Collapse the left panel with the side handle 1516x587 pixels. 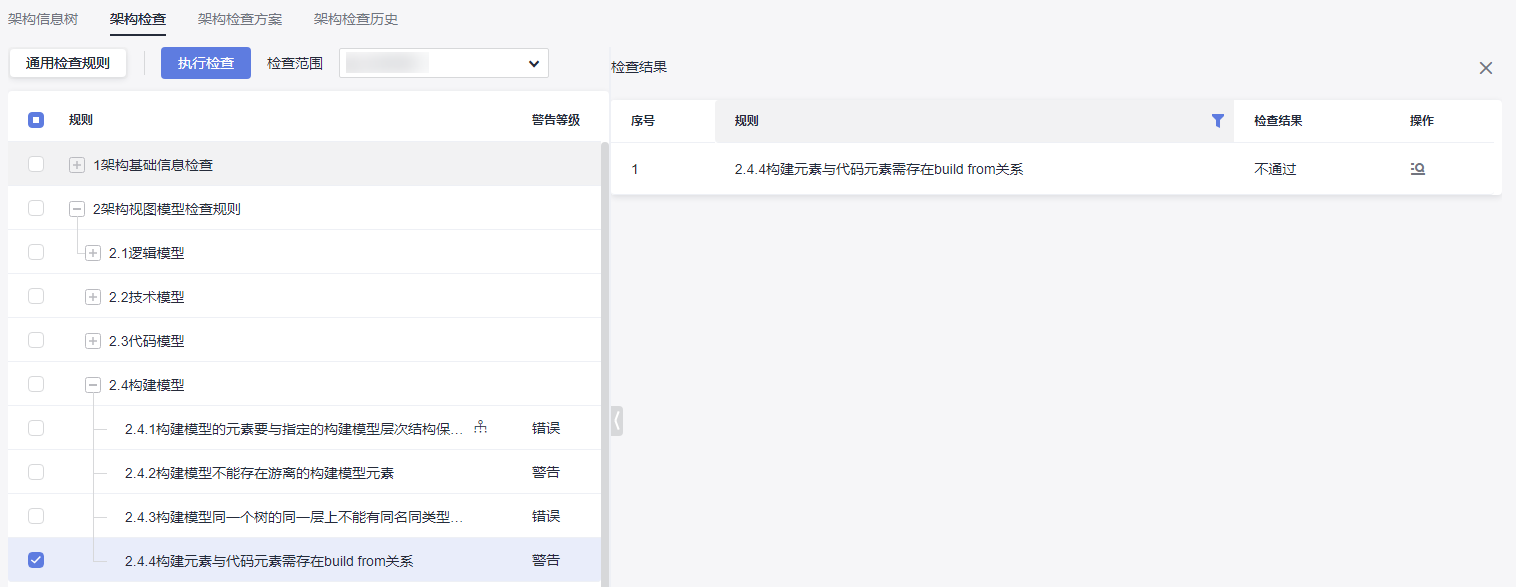(x=617, y=421)
